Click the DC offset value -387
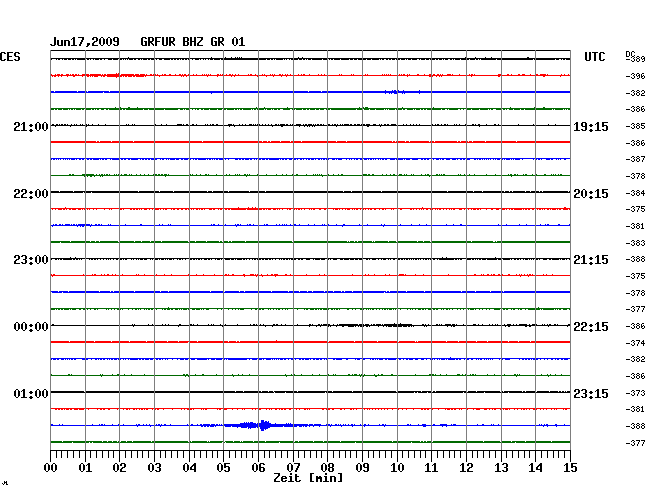 click(x=635, y=159)
